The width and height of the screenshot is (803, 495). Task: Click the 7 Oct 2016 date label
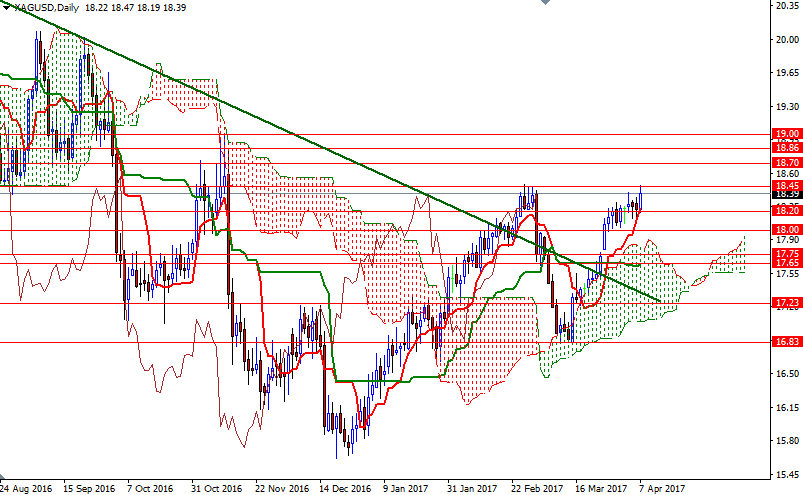tap(150, 489)
